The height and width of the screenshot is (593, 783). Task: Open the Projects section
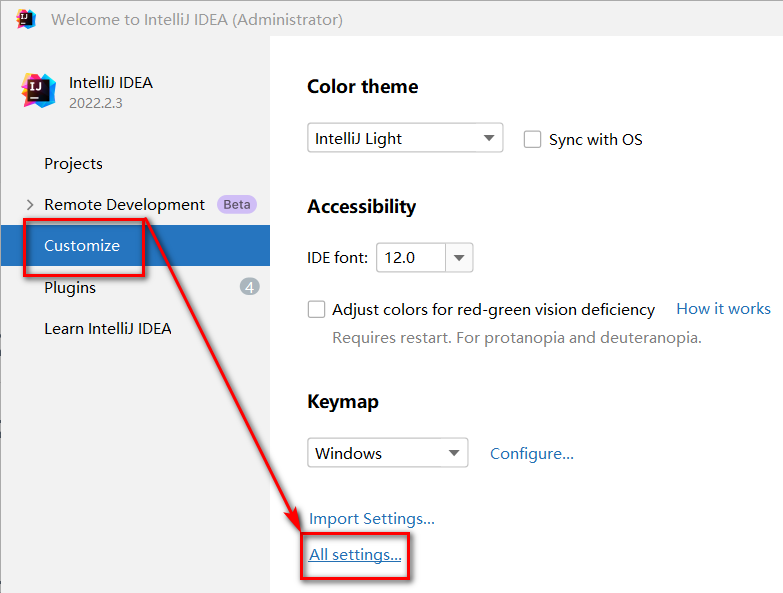point(73,163)
